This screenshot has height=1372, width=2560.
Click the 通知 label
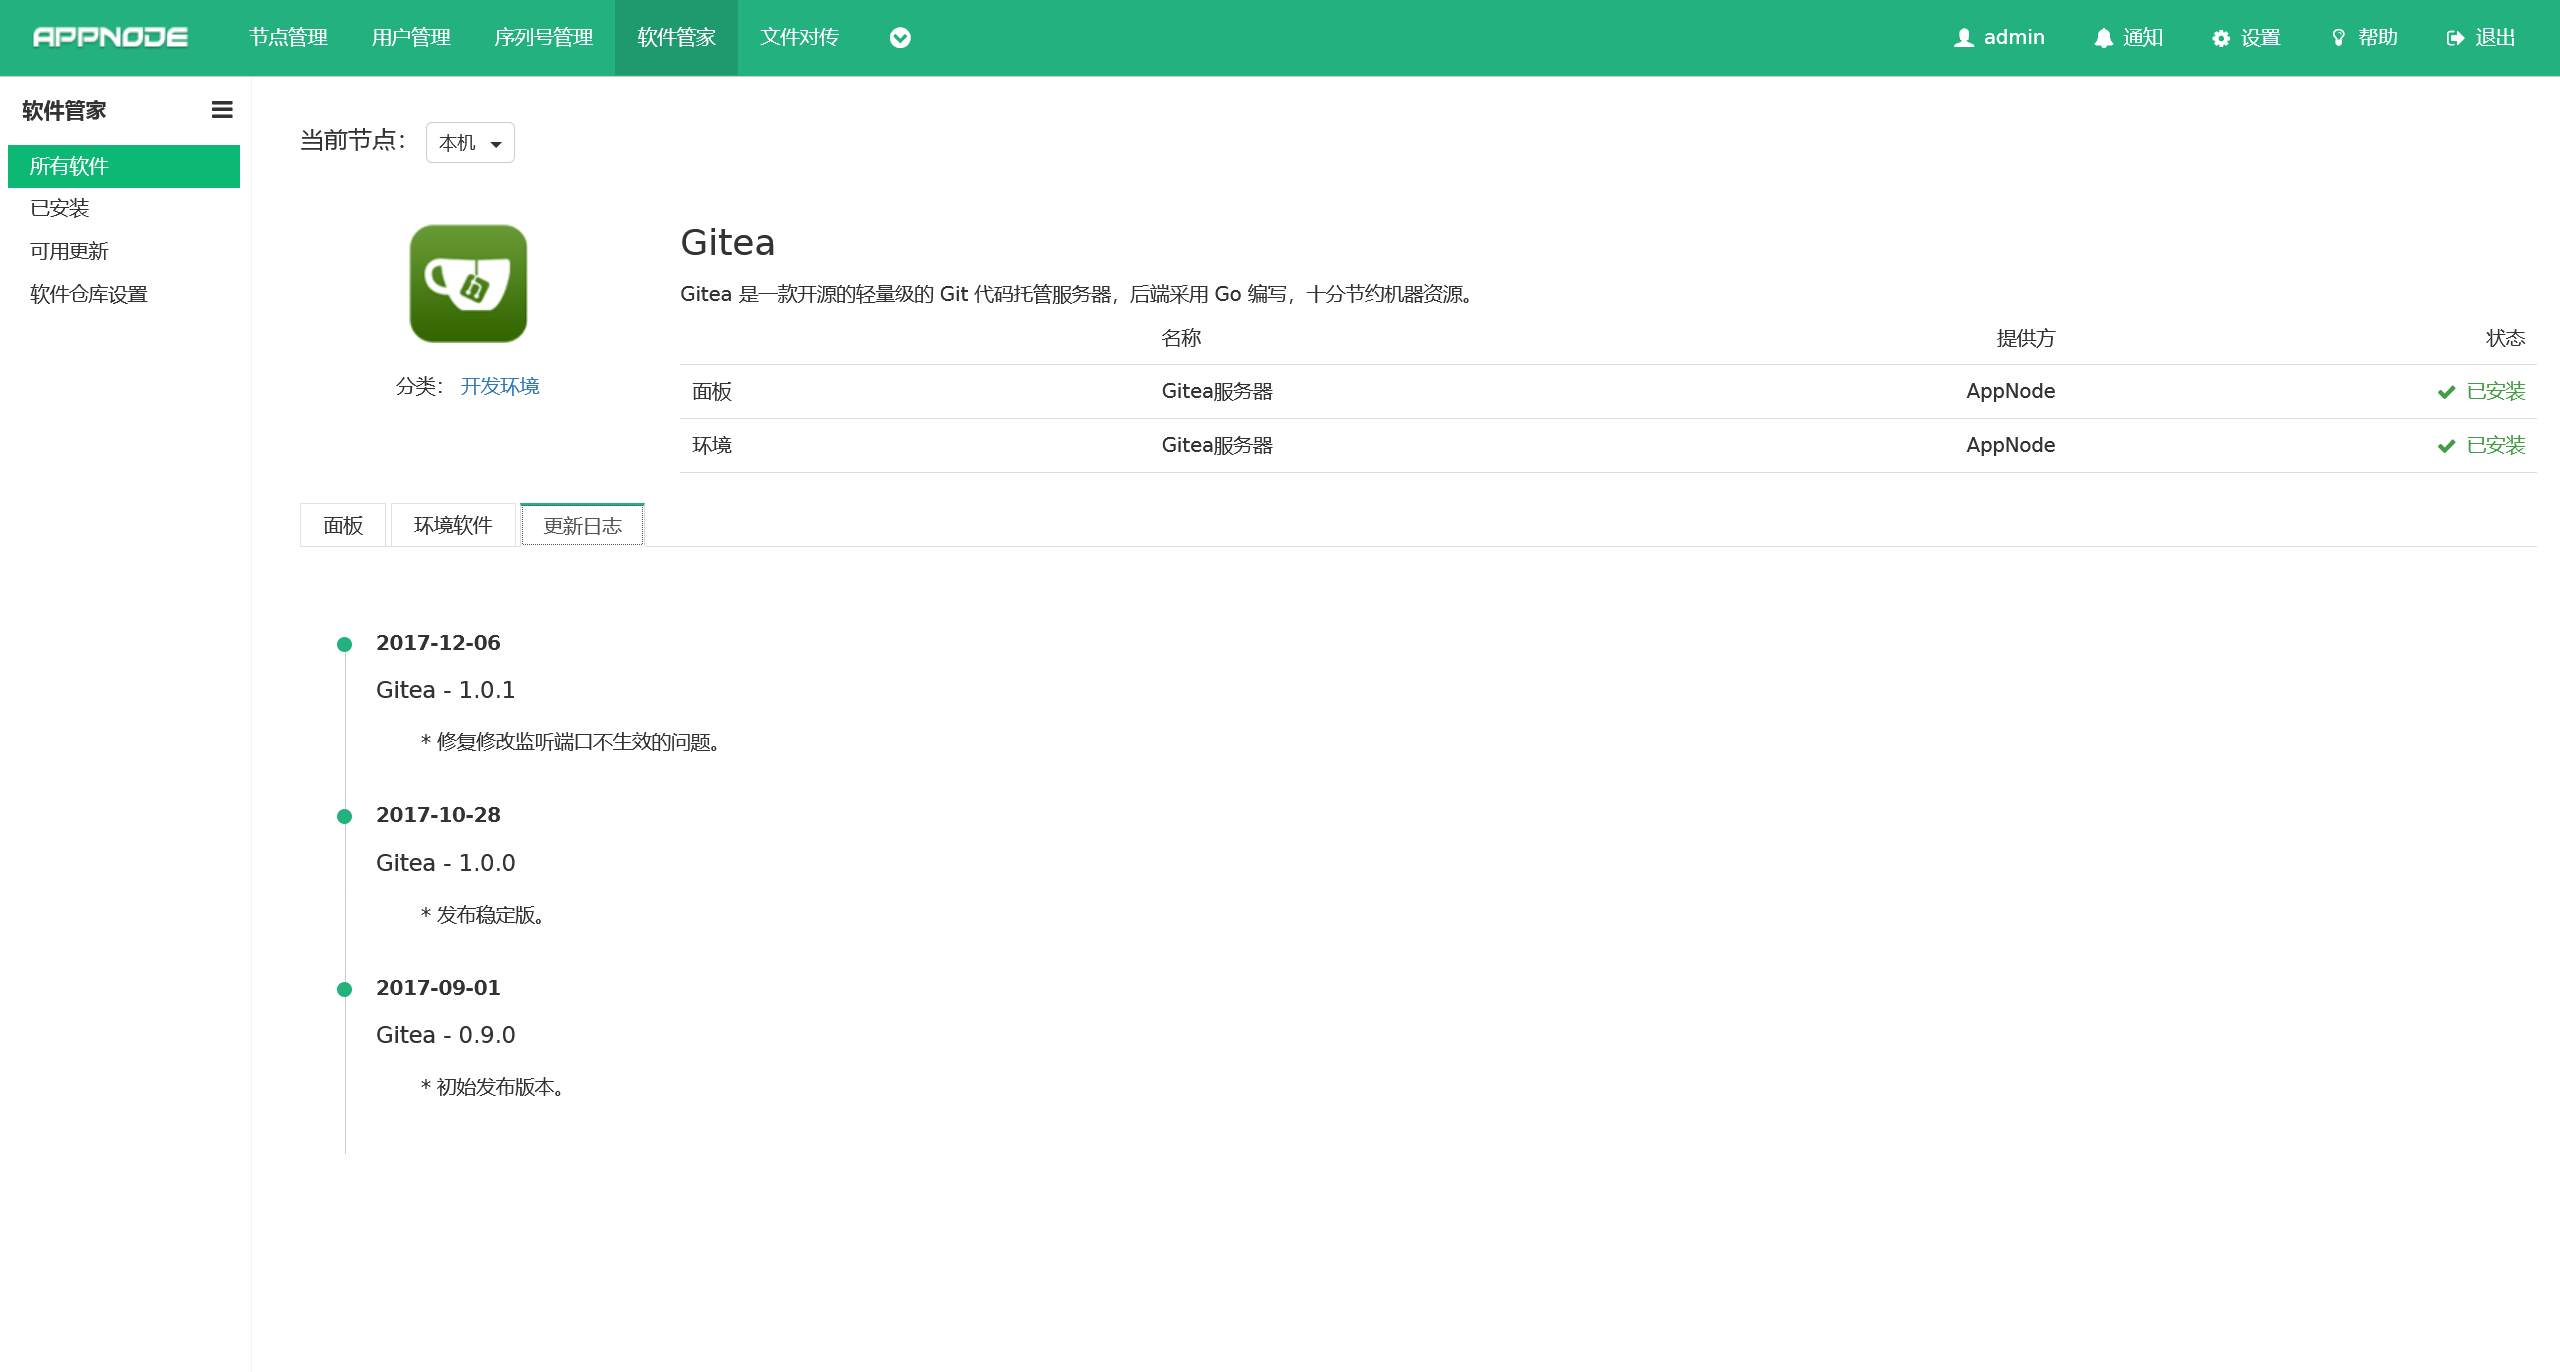[2143, 37]
